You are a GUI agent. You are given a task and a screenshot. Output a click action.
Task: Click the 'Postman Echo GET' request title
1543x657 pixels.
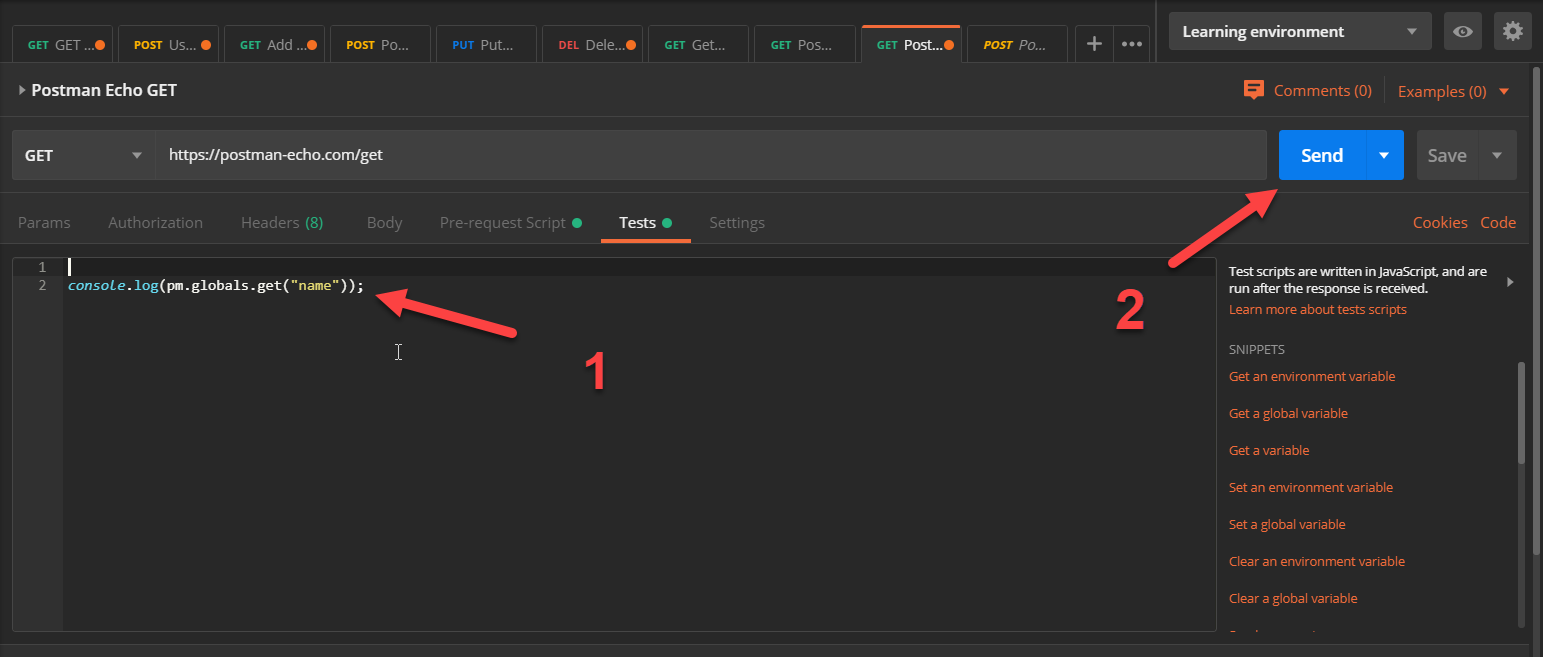coord(104,90)
